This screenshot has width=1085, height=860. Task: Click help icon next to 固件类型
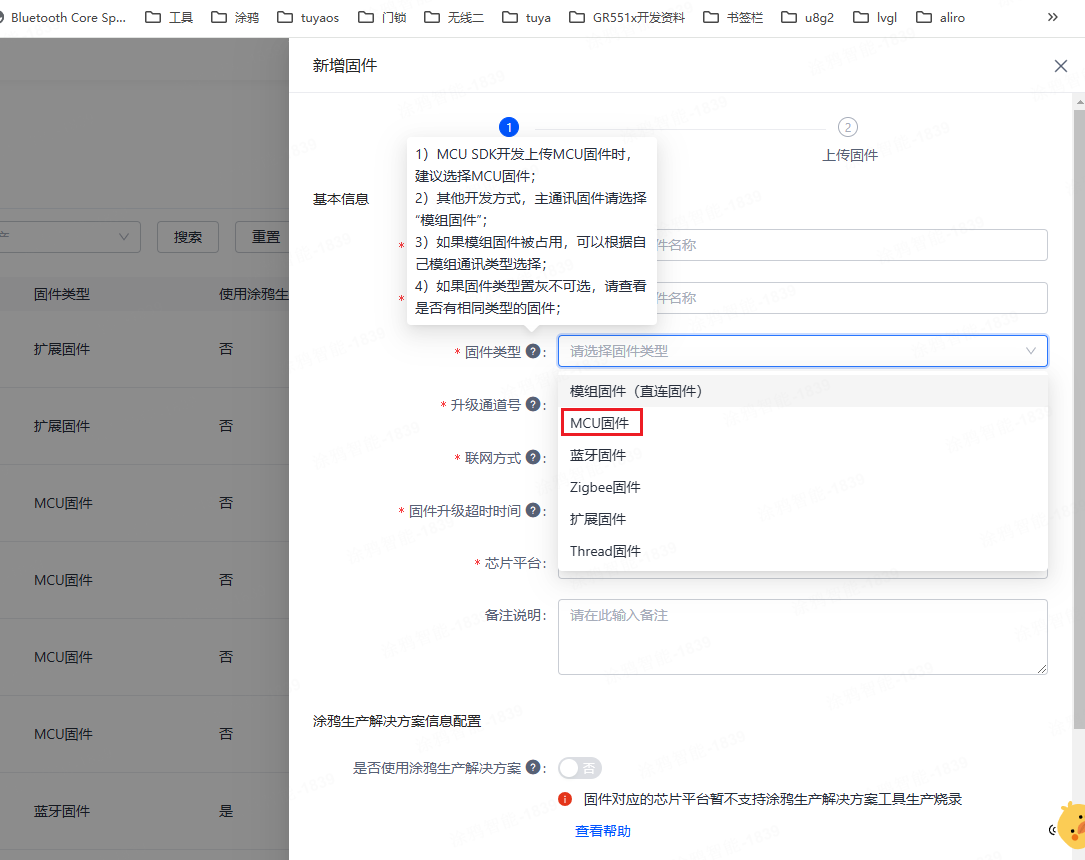533,351
